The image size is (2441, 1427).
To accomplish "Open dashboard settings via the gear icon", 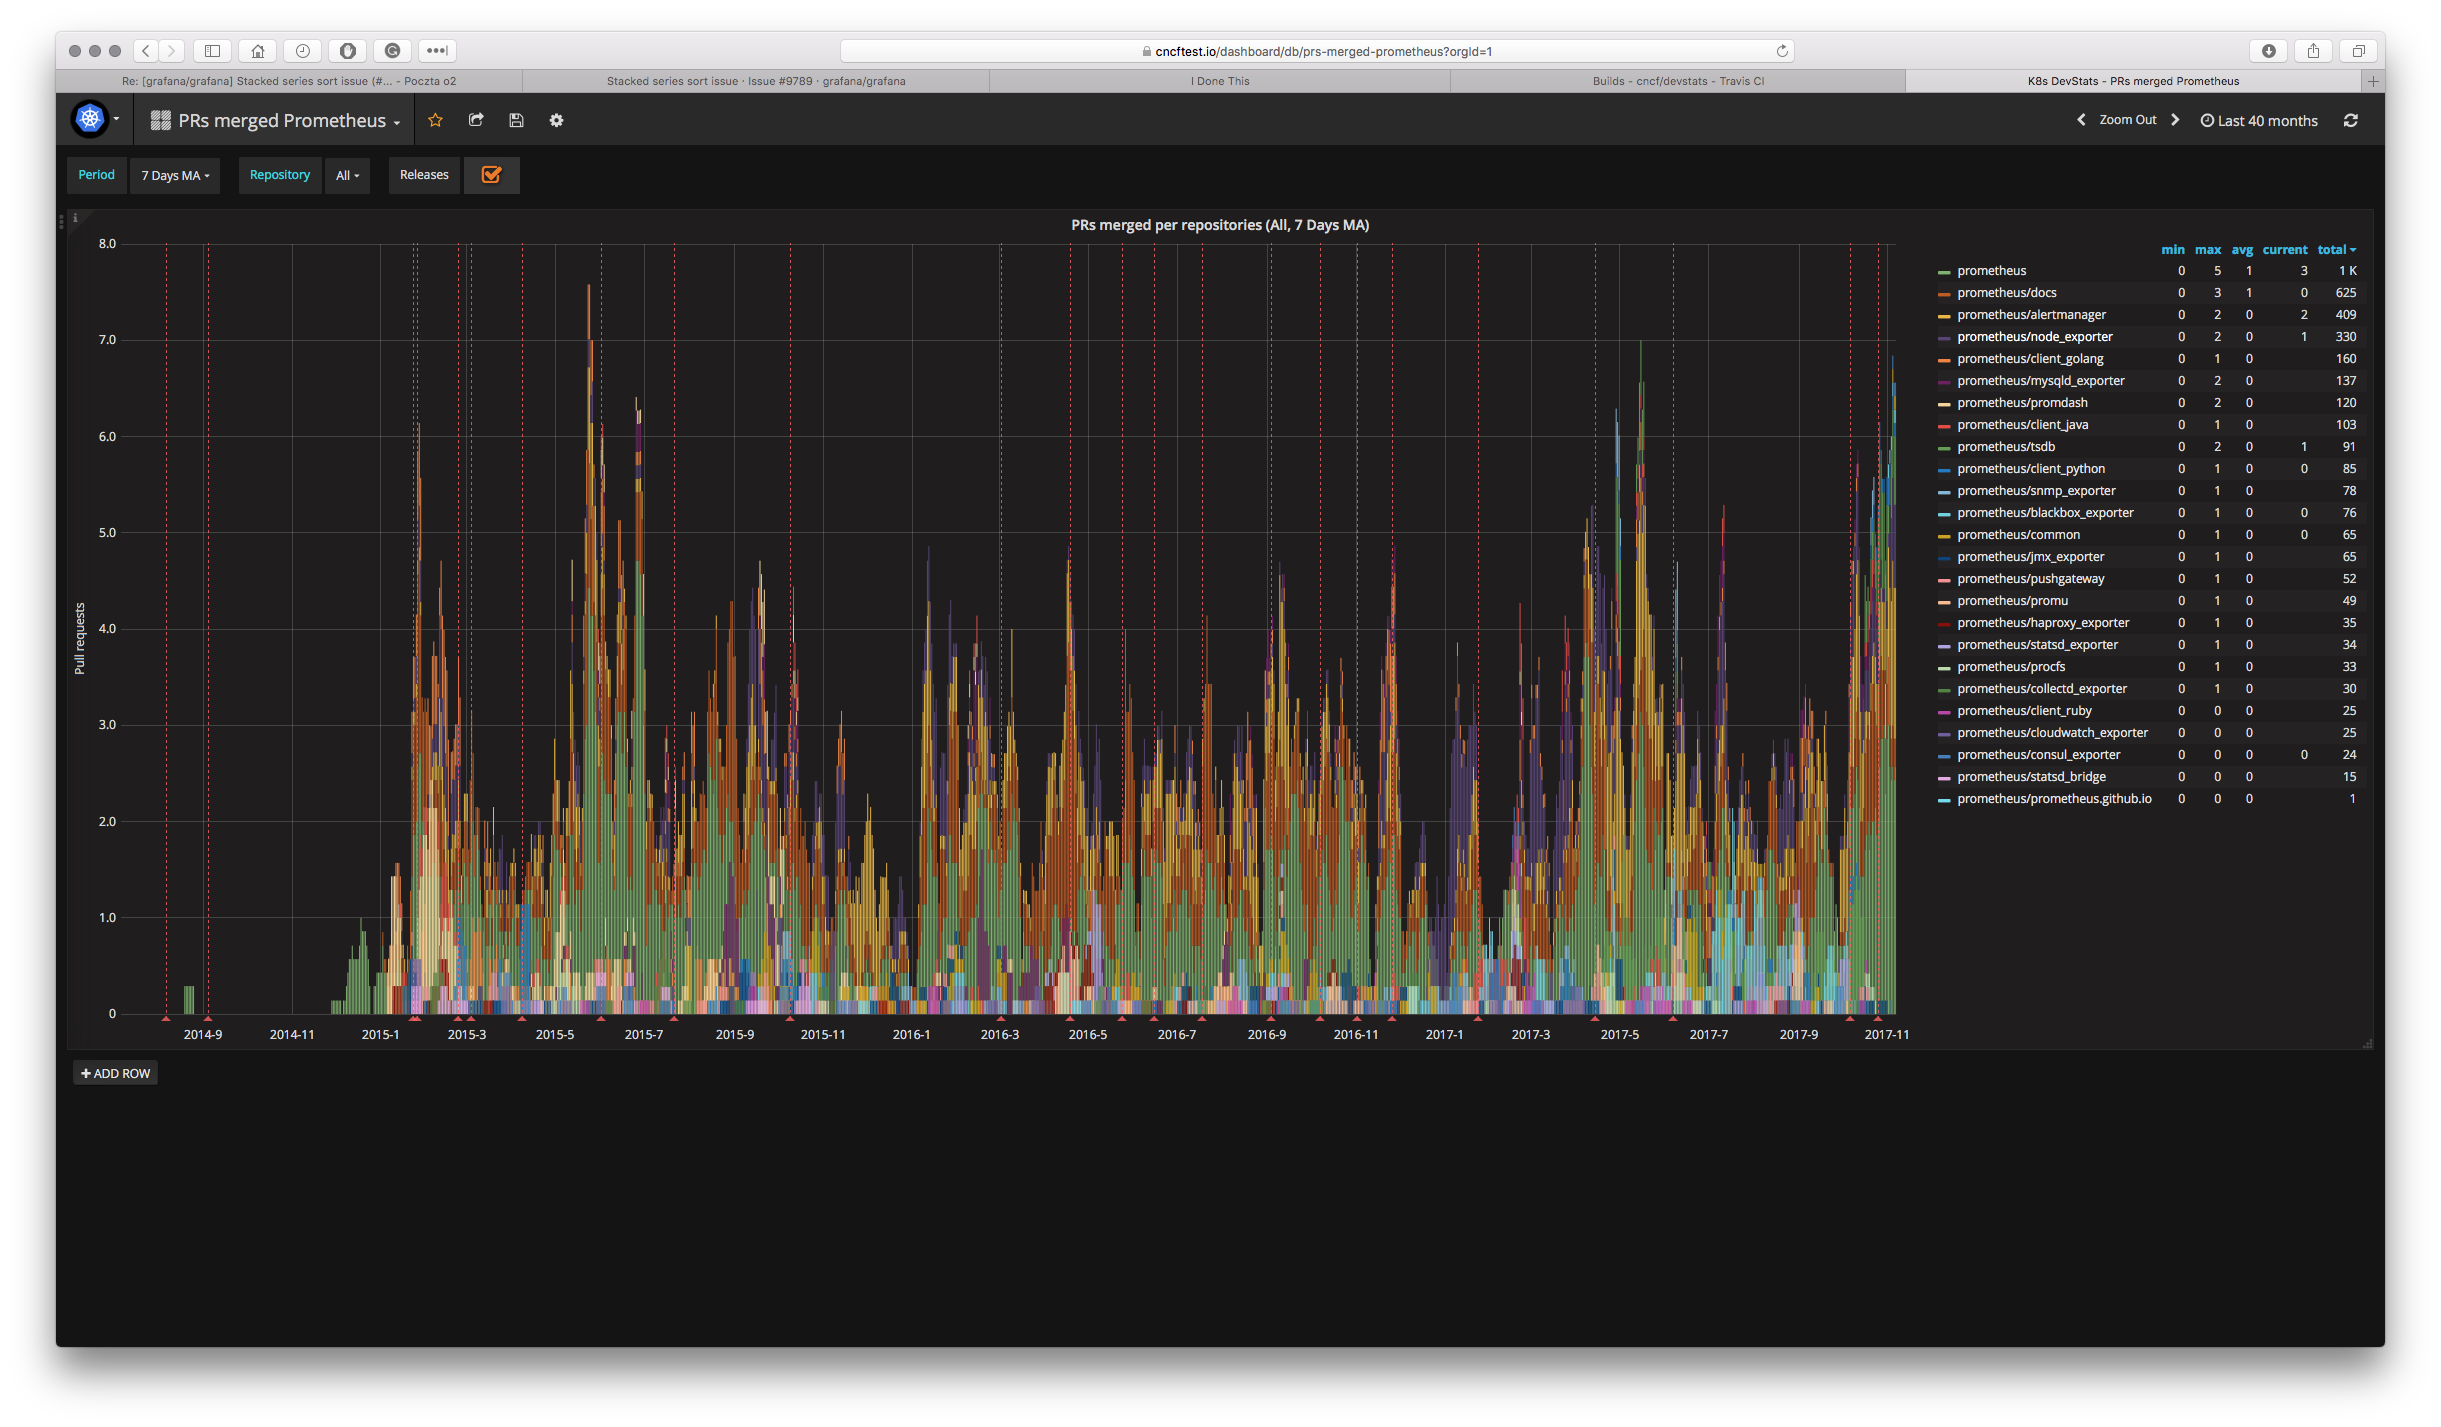I will point(556,120).
